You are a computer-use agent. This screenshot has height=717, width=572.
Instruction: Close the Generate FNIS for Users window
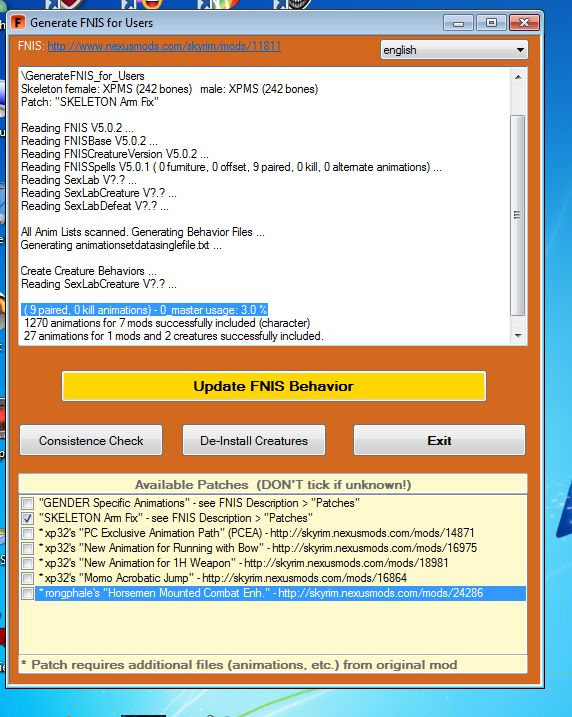point(524,22)
